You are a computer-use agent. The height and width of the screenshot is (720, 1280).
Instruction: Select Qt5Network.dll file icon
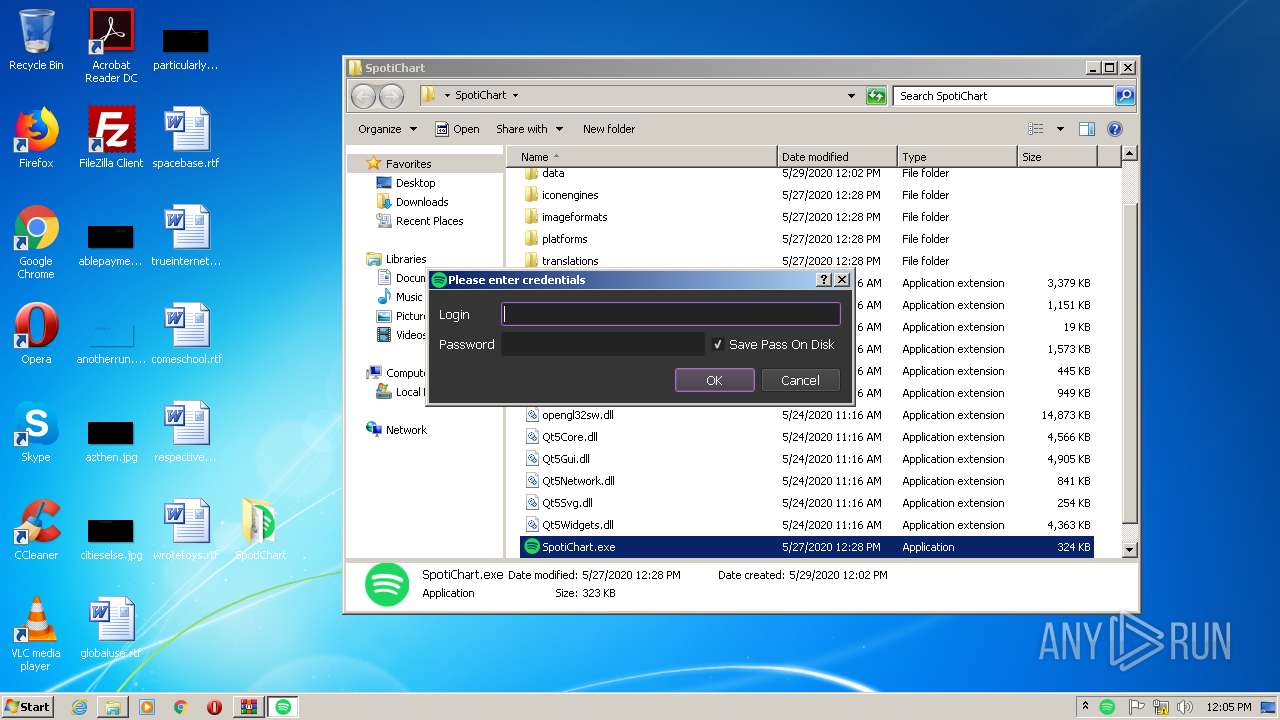(x=532, y=481)
